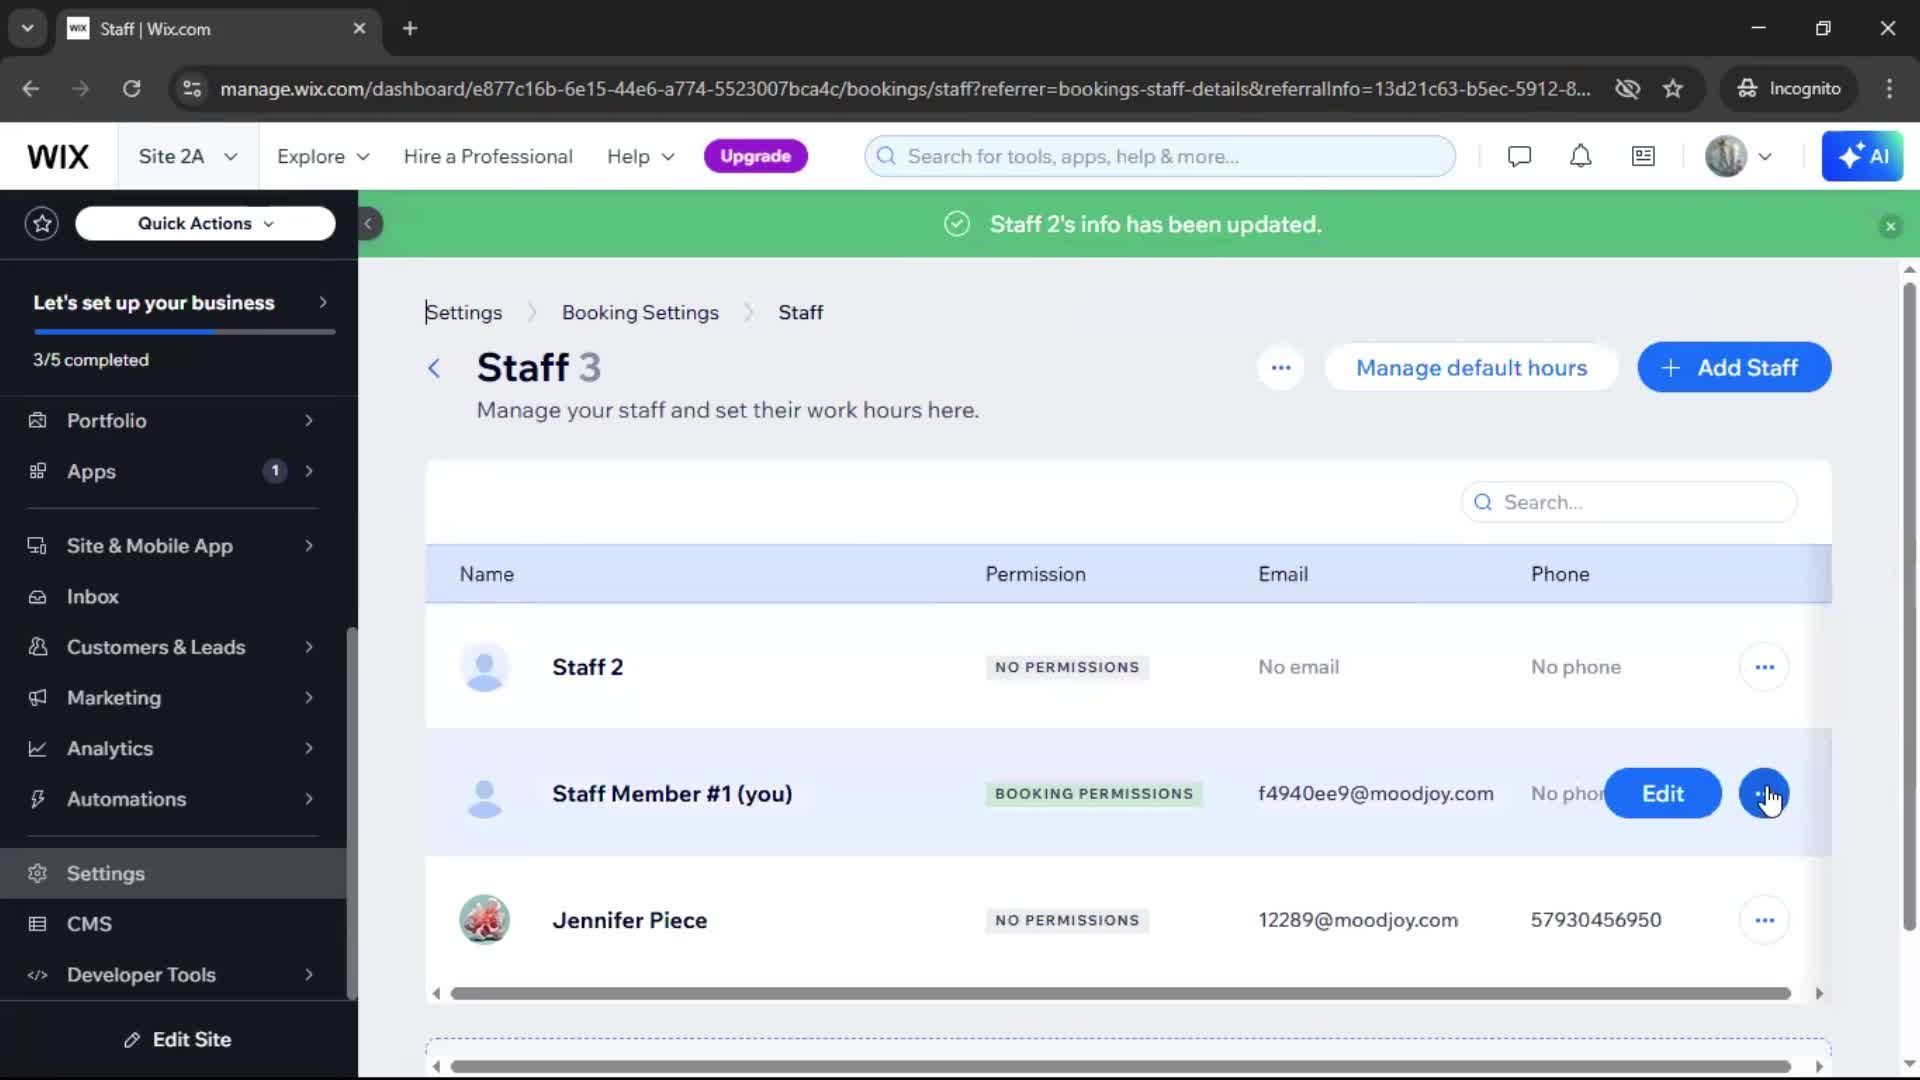This screenshot has height=1080, width=1920.
Task: Sort by the Name column header
Action: tap(487, 575)
